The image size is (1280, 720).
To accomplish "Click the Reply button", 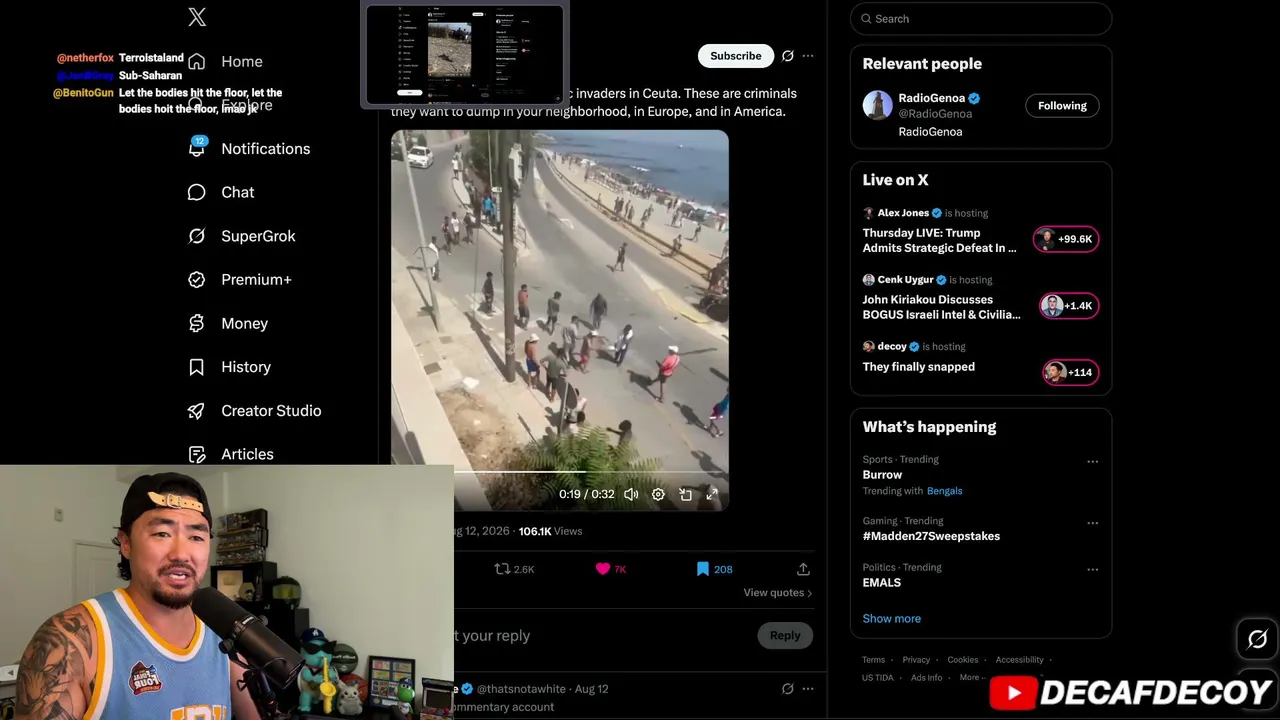I will [x=785, y=636].
